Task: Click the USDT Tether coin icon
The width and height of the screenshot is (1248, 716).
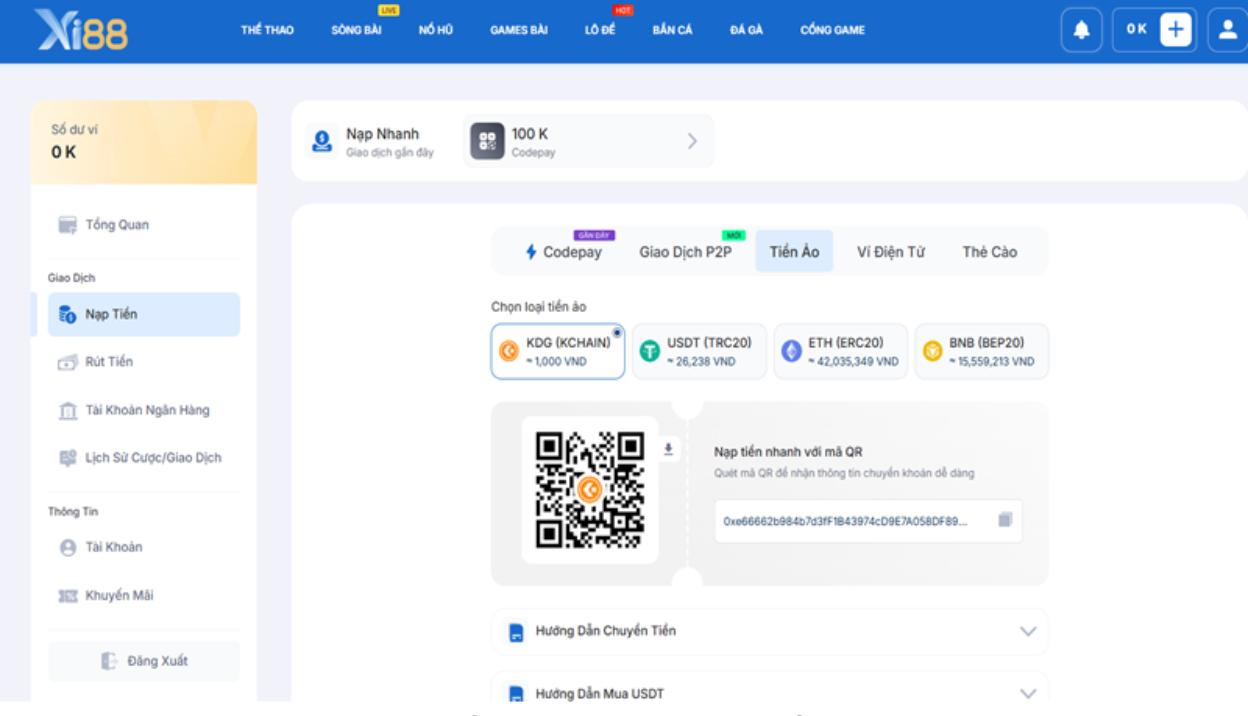Action: 650,351
